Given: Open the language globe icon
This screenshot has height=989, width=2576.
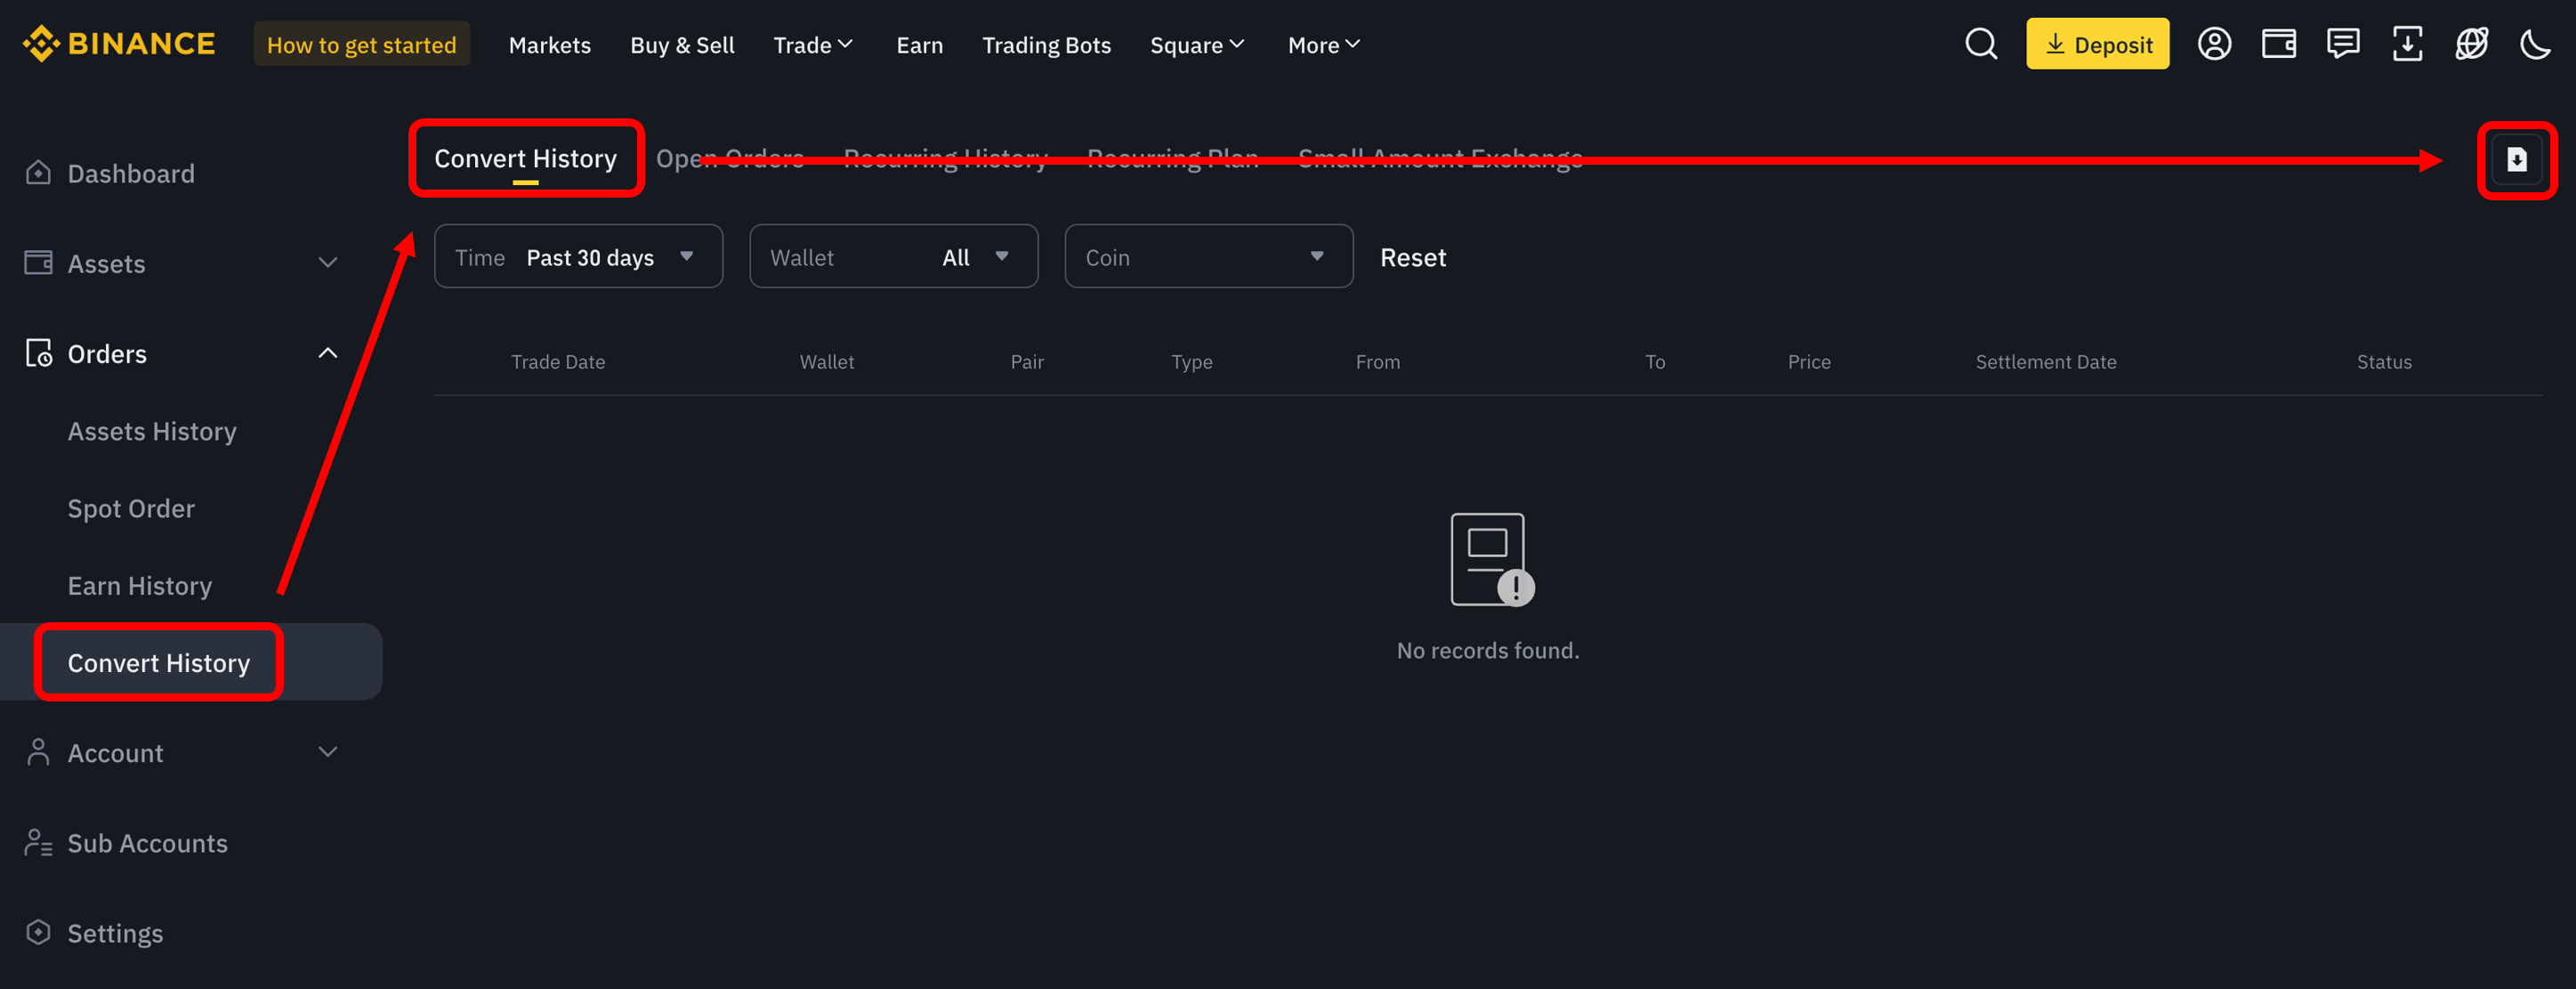Looking at the screenshot, I should click(2471, 44).
